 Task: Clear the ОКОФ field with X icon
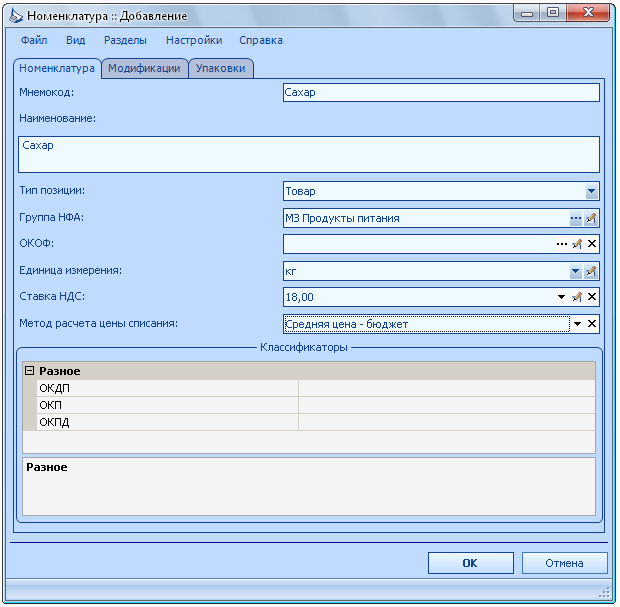click(x=592, y=244)
